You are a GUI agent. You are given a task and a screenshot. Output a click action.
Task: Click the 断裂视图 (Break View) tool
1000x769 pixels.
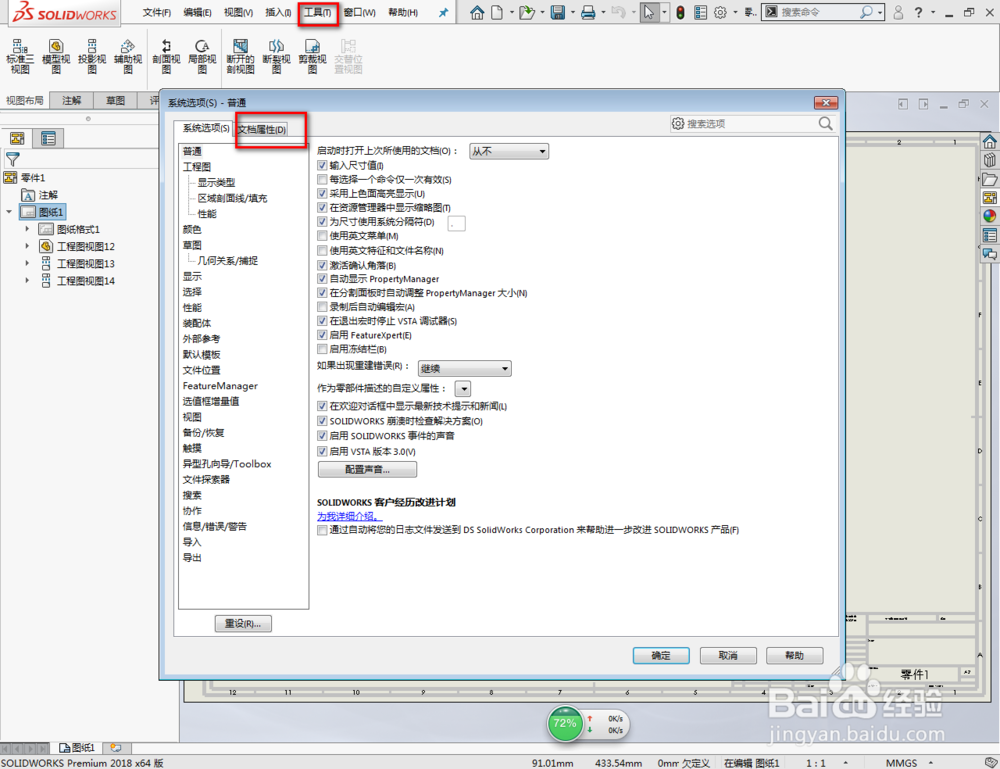click(276, 56)
